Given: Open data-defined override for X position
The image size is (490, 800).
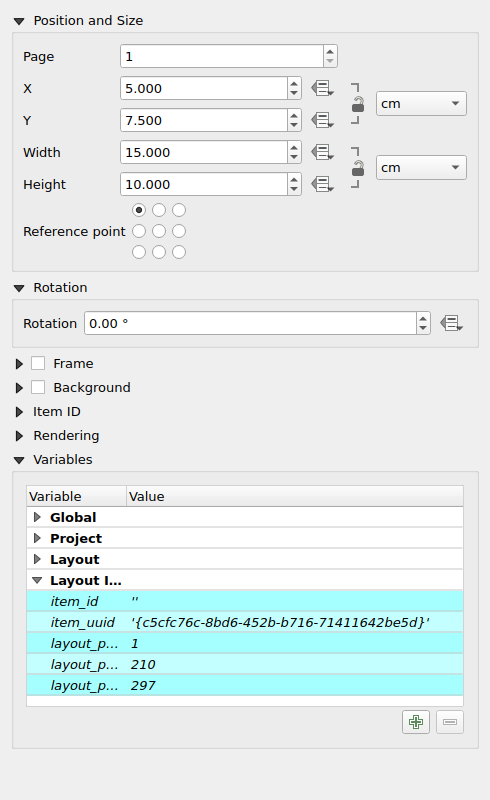Looking at the screenshot, I should [x=323, y=88].
